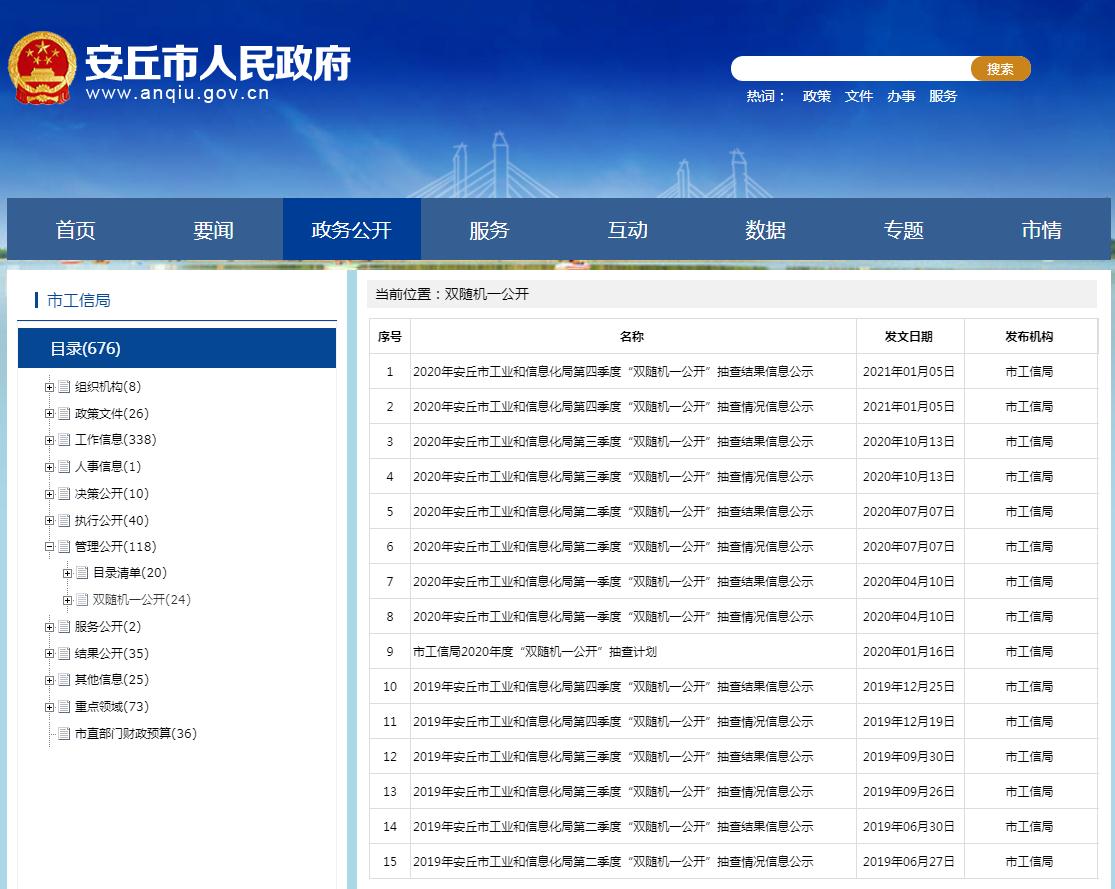Expand the 工作信息(338) tree node
The width and height of the screenshot is (1115, 889).
click(49, 441)
